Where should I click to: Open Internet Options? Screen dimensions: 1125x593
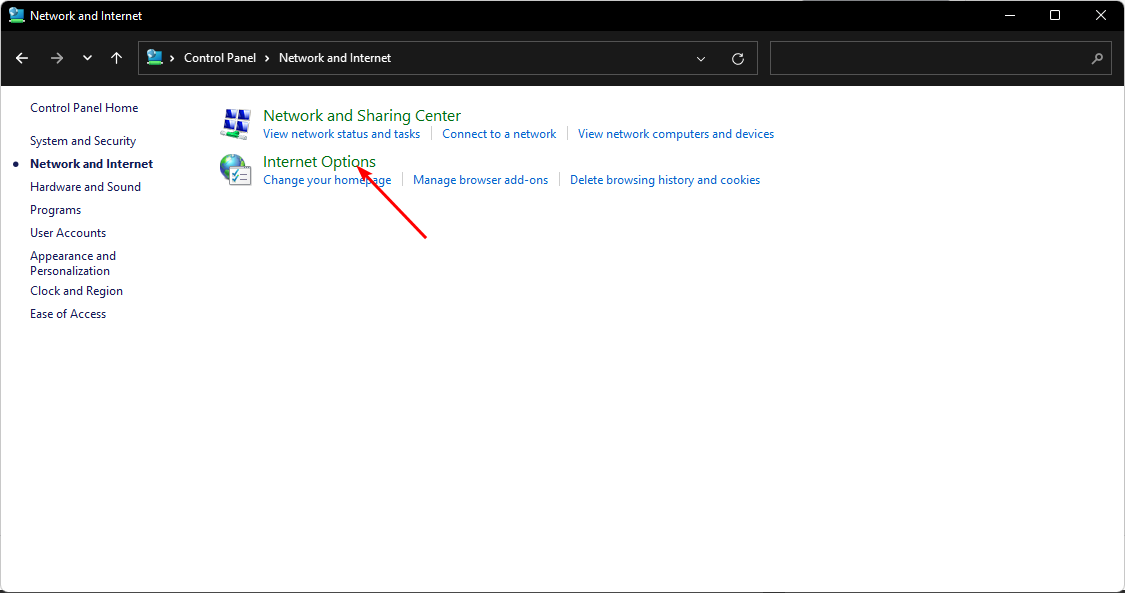pos(319,161)
